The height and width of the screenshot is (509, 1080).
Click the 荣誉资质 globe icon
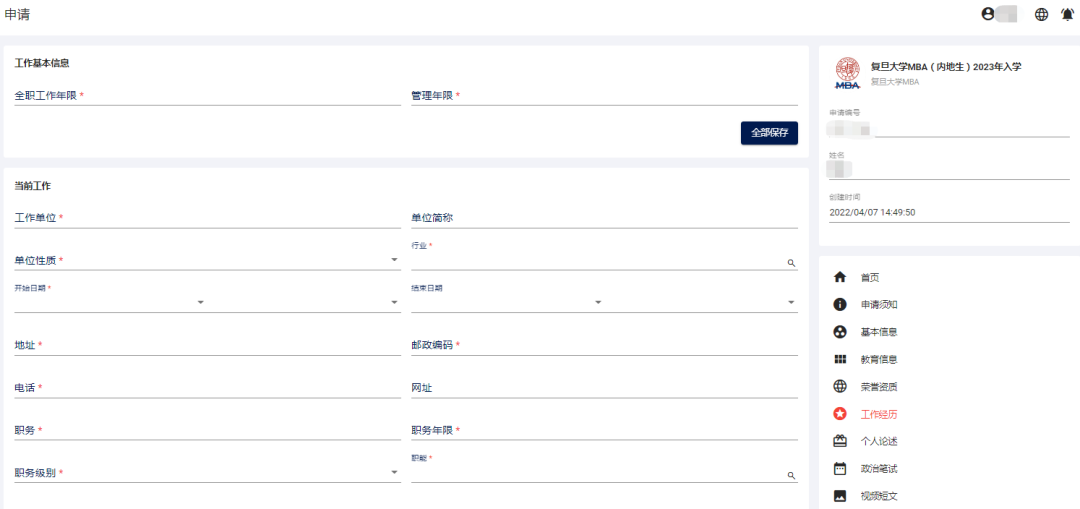pyautogui.click(x=840, y=386)
